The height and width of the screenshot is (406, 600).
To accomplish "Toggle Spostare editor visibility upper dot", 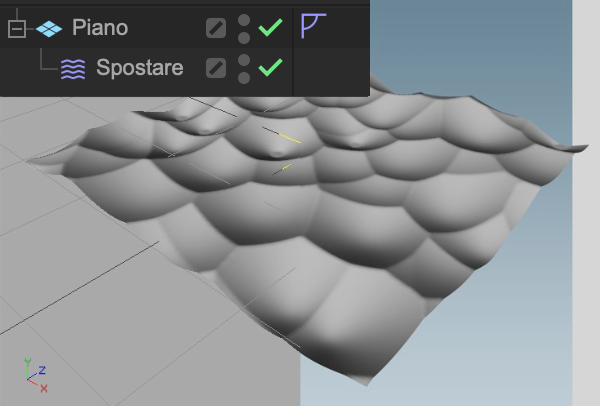I will click(244, 60).
